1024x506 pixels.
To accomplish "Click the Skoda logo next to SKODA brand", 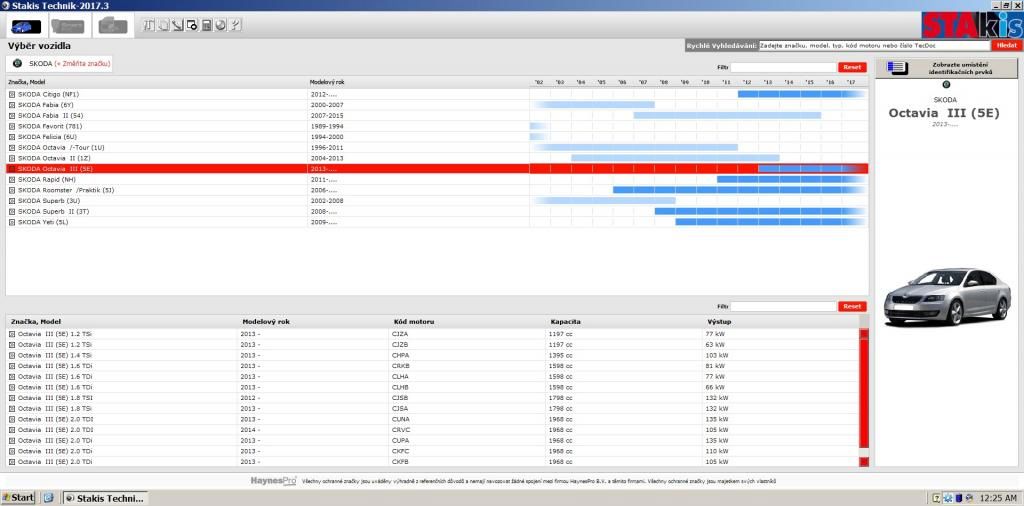I will 16,63.
